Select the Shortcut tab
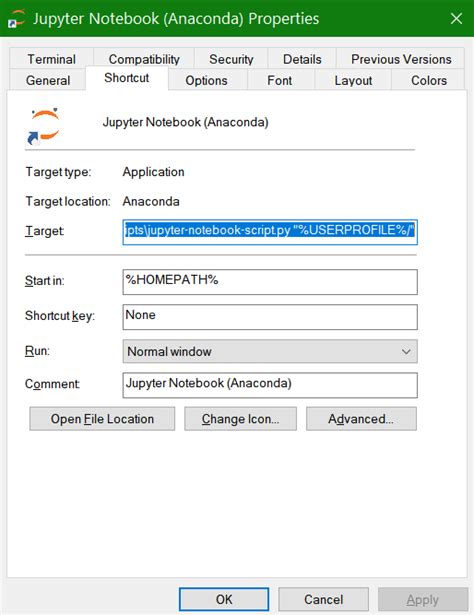The height and width of the screenshot is (615, 474). [127, 78]
